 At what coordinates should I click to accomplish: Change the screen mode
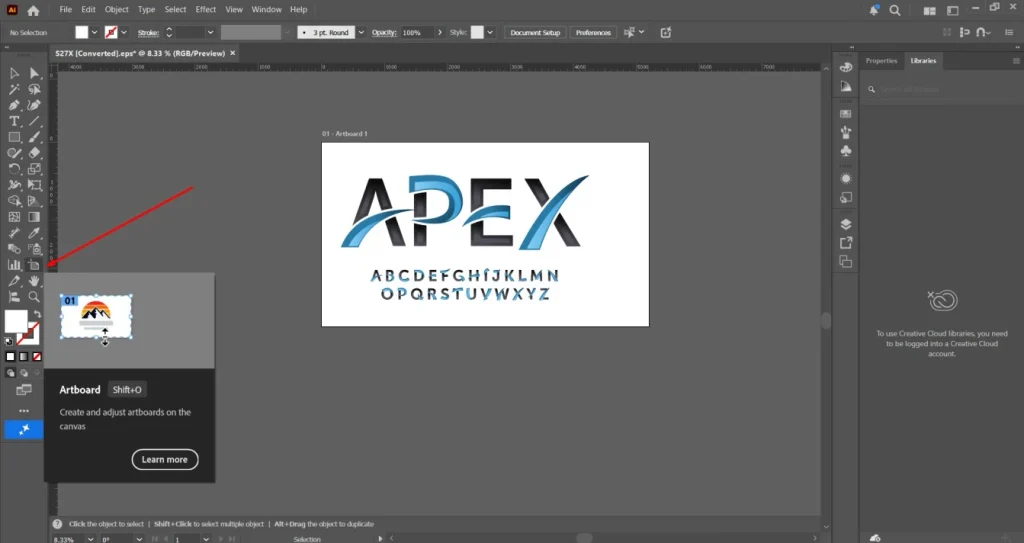point(24,390)
